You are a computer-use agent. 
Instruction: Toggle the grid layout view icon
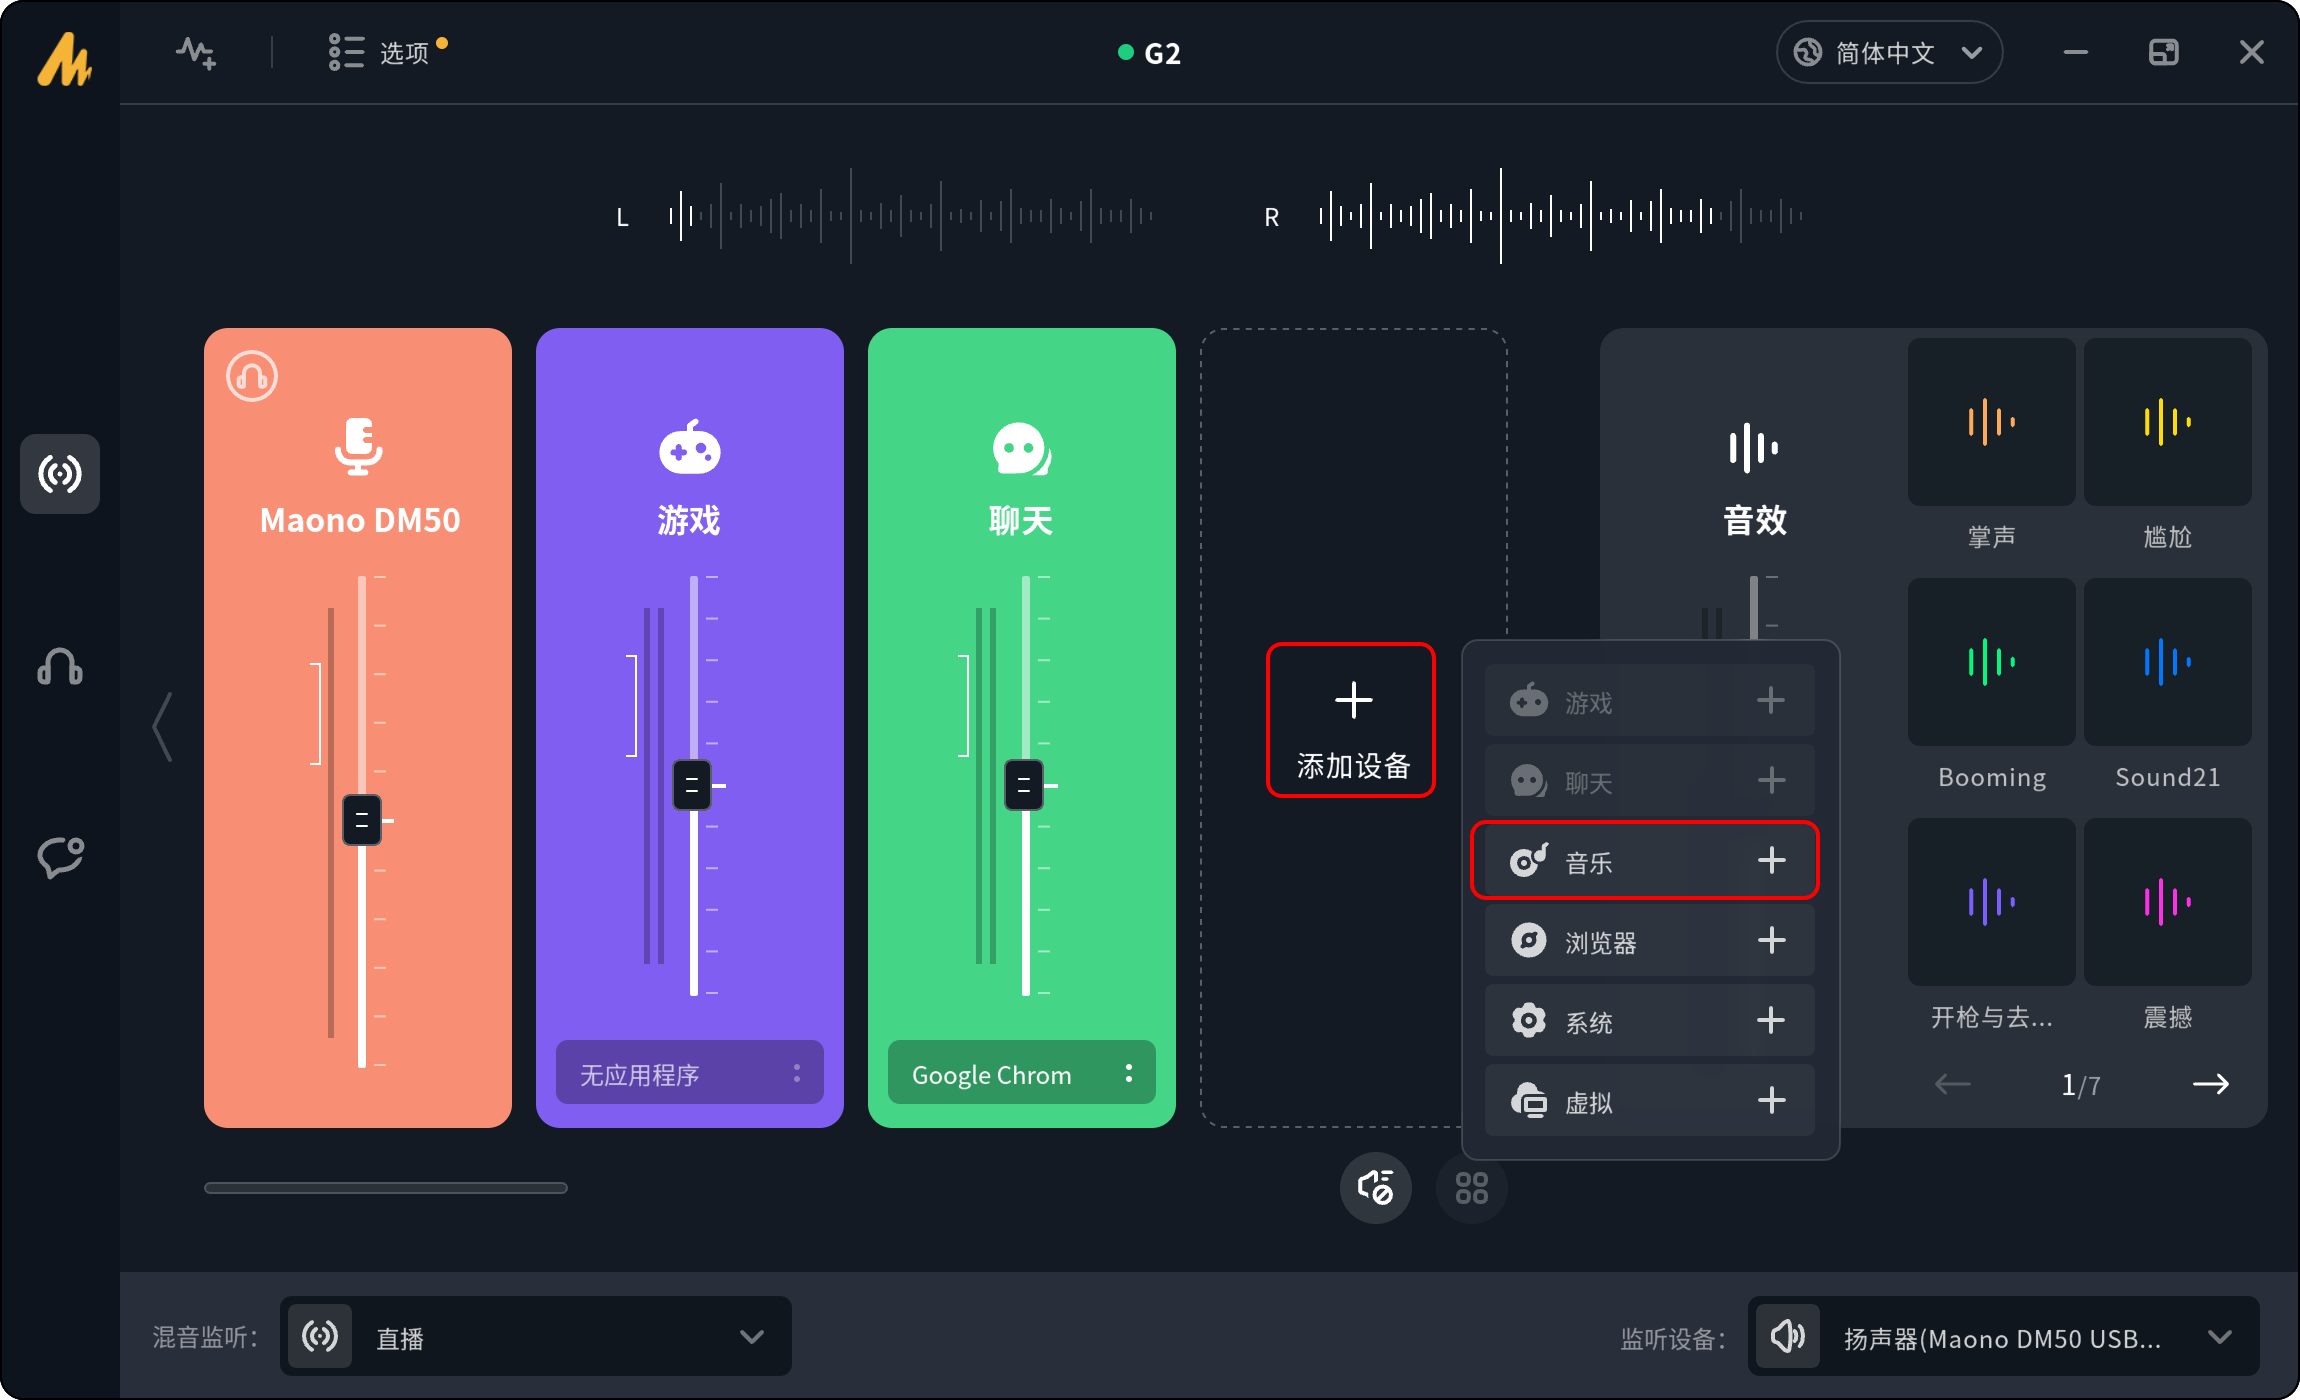click(x=1471, y=1188)
